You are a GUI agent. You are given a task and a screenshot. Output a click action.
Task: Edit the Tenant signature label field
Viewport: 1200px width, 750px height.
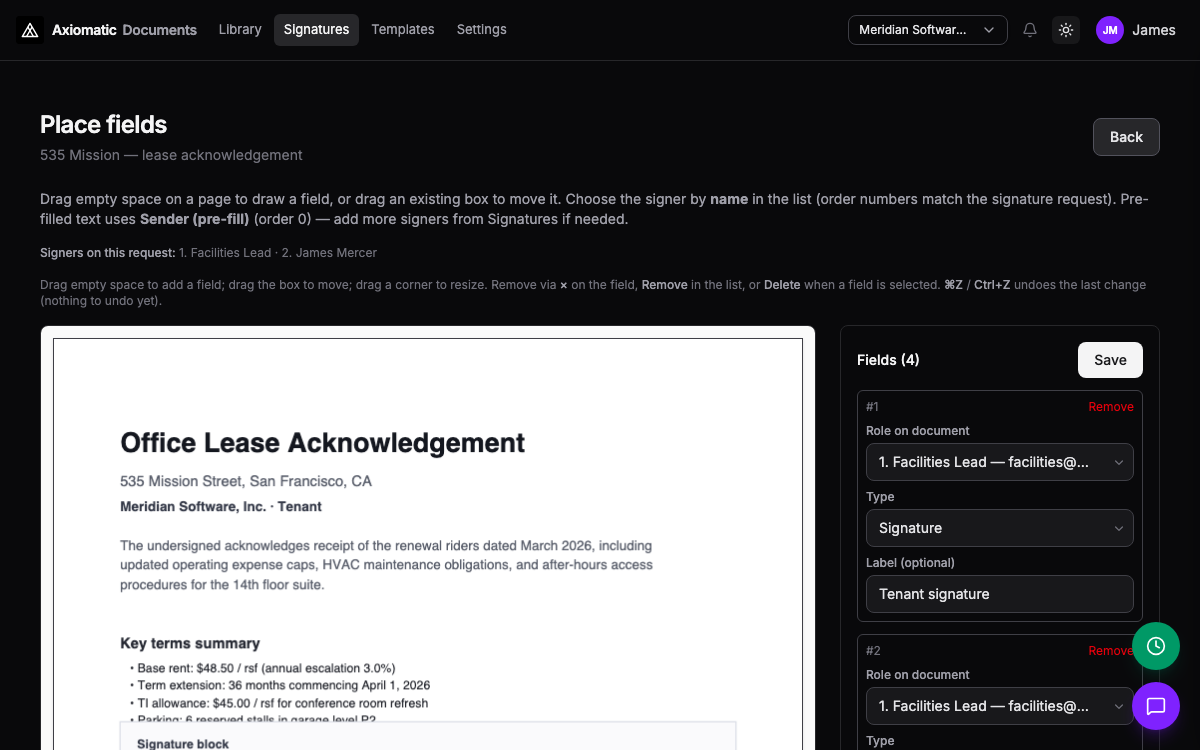(x=1000, y=594)
